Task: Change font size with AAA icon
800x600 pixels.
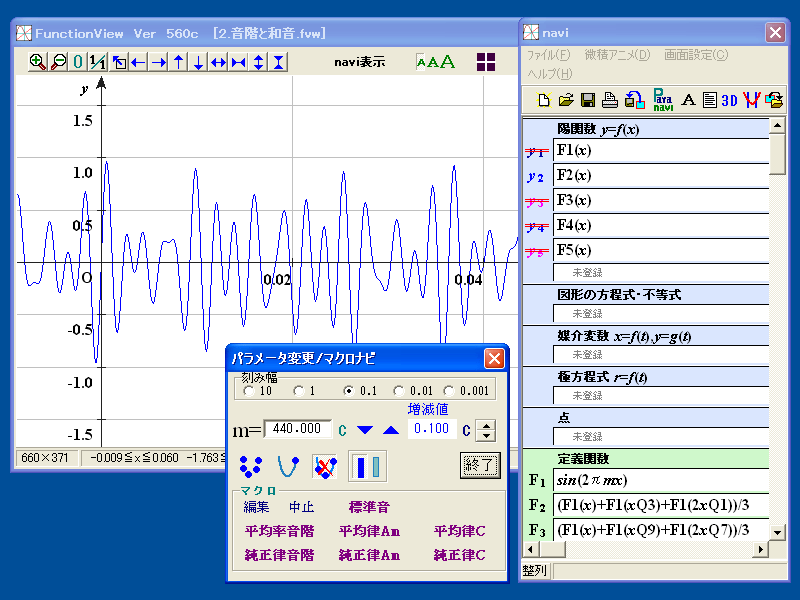Action: 435,62
